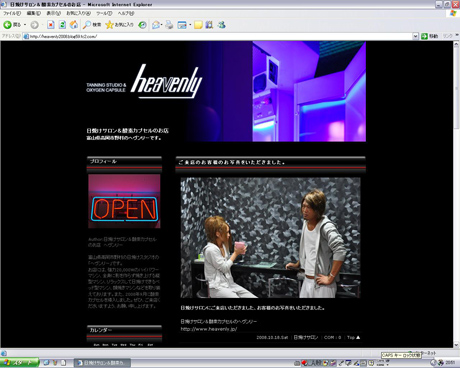Stop page loading with red X icon
Screen dimensions: 460x368
[51, 25]
